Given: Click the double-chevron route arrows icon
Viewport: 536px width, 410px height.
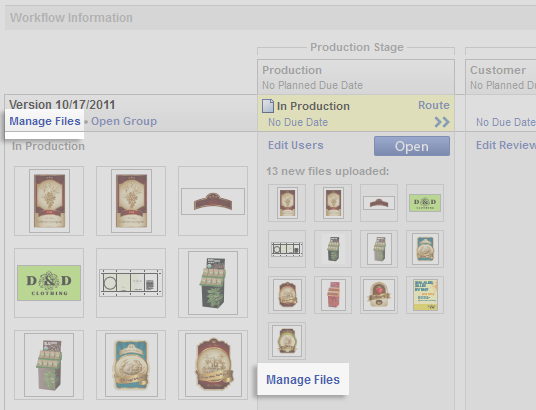Looking at the screenshot, I should pyautogui.click(x=442, y=122).
